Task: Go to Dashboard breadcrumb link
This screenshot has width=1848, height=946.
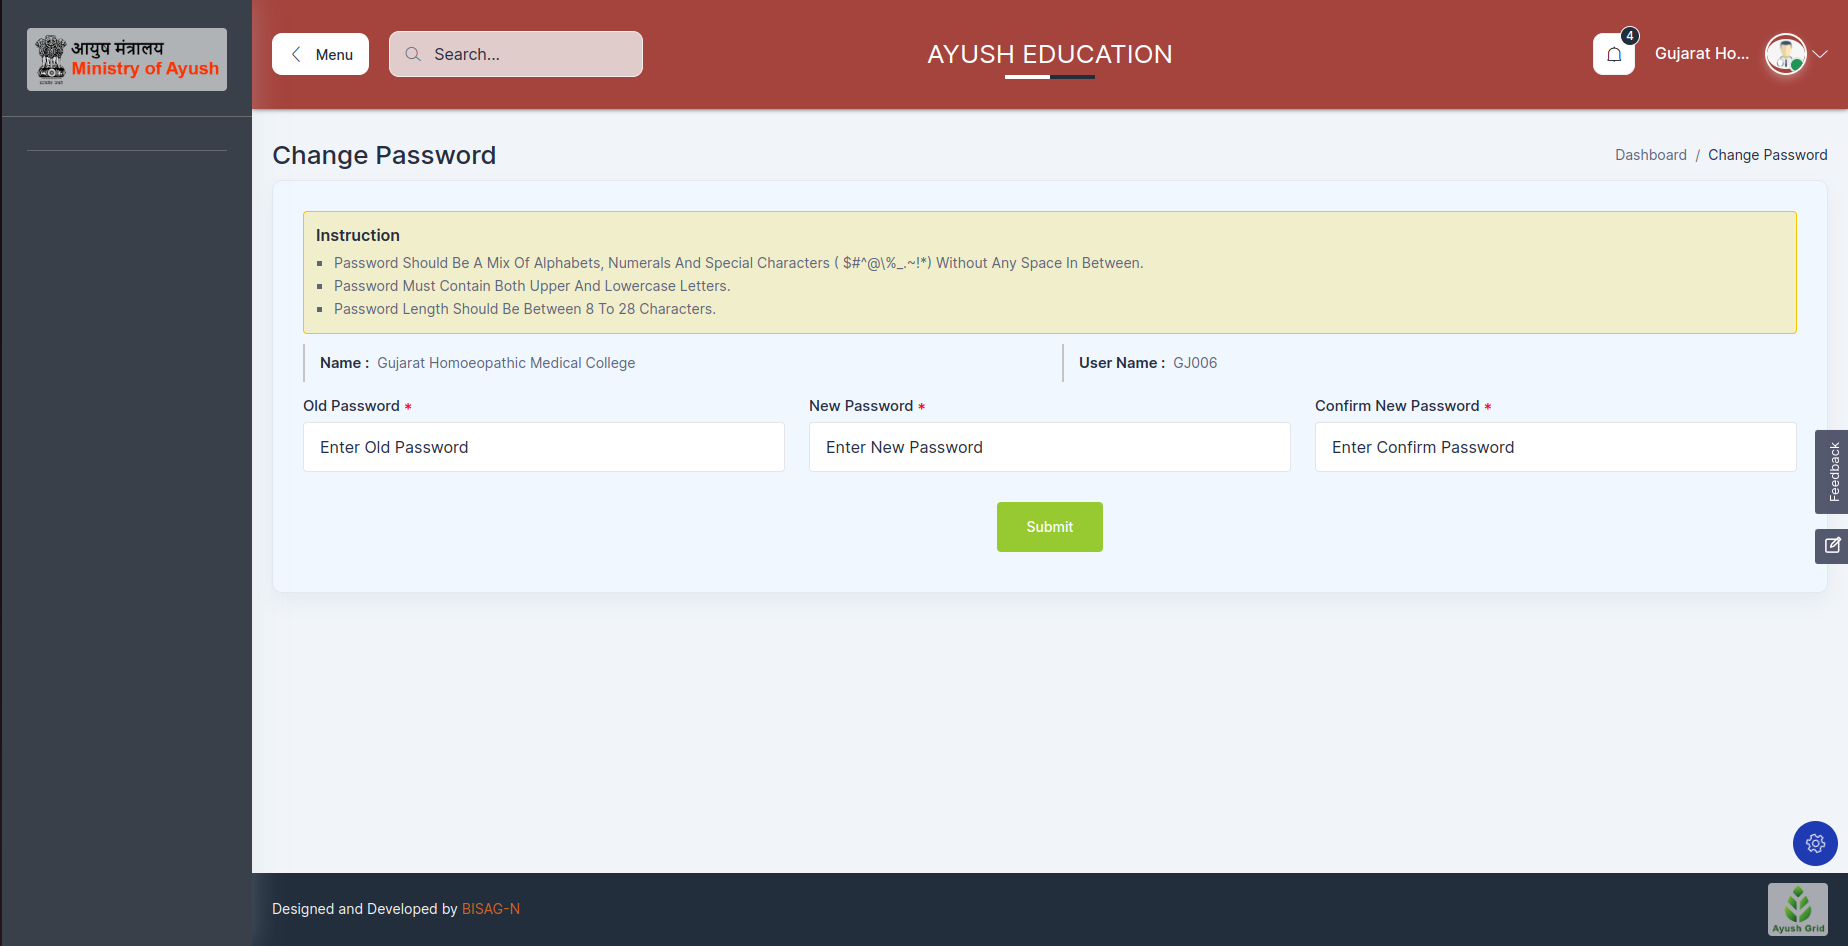Action: (x=1650, y=155)
